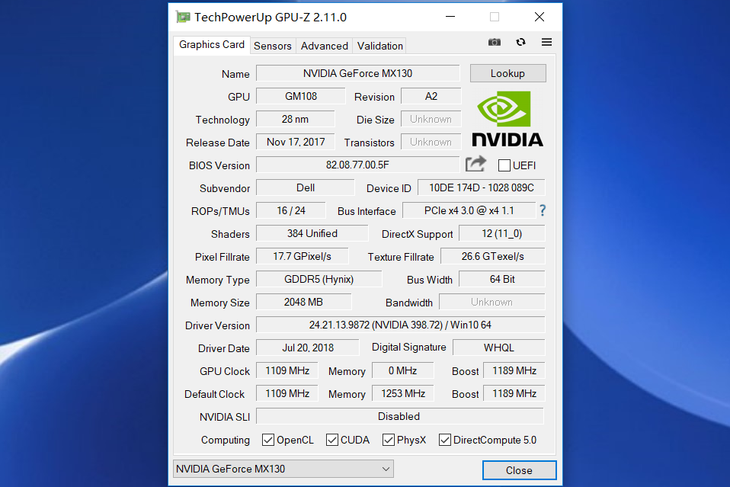
Task: Click the Driver Version label
Action: (x=217, y=325)
